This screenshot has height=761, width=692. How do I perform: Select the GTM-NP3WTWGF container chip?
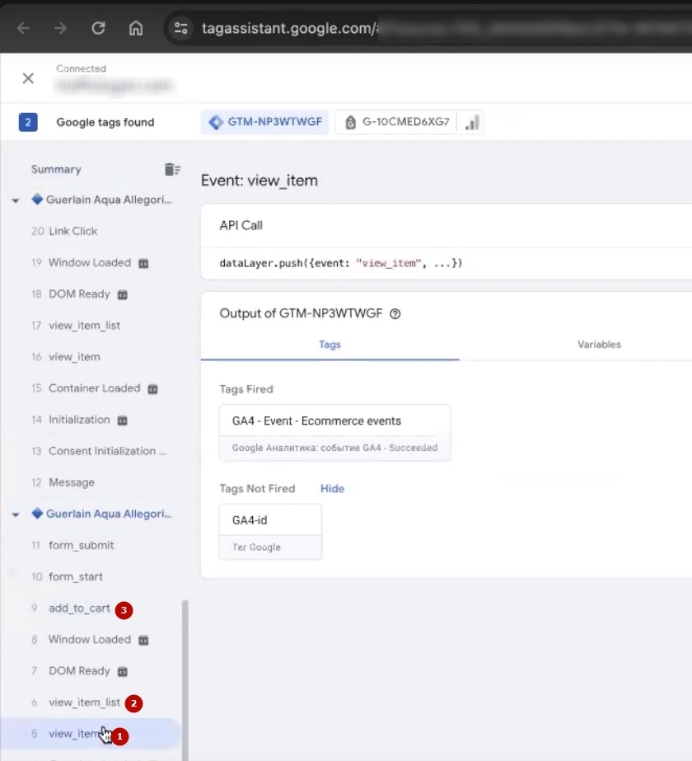(263, 122)
